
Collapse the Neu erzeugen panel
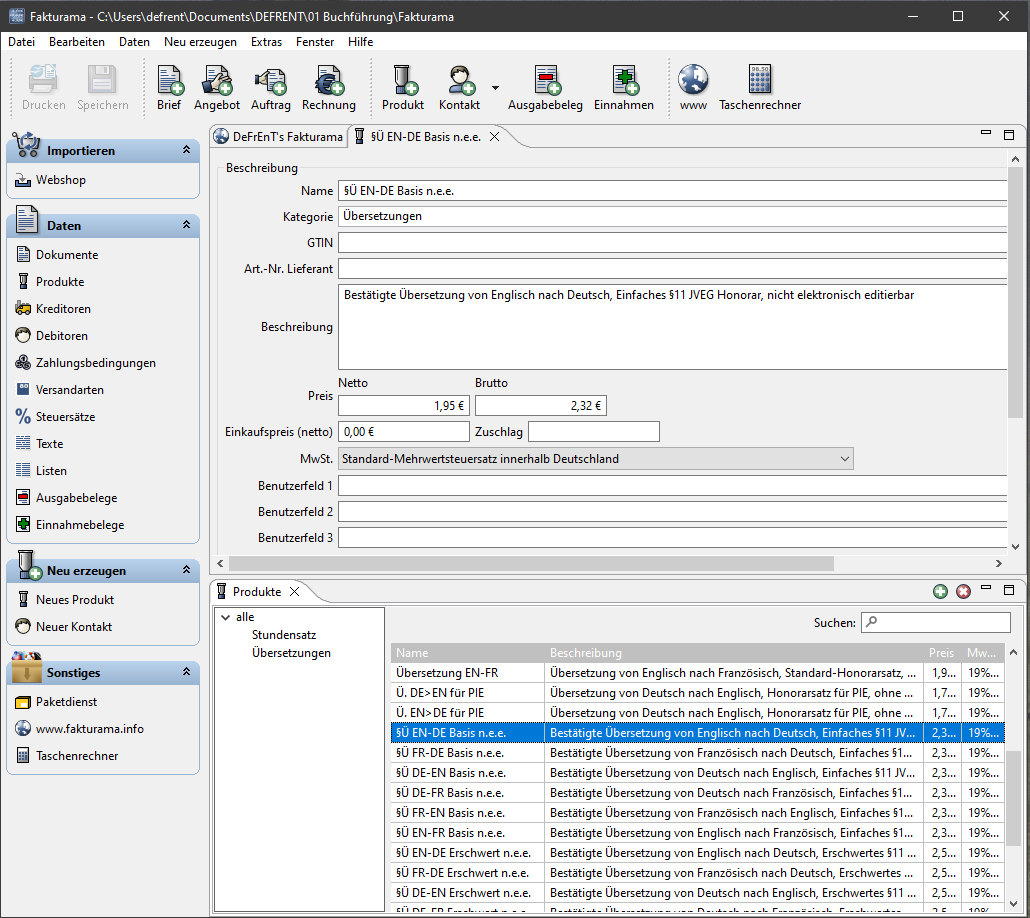tap(187, 570)
